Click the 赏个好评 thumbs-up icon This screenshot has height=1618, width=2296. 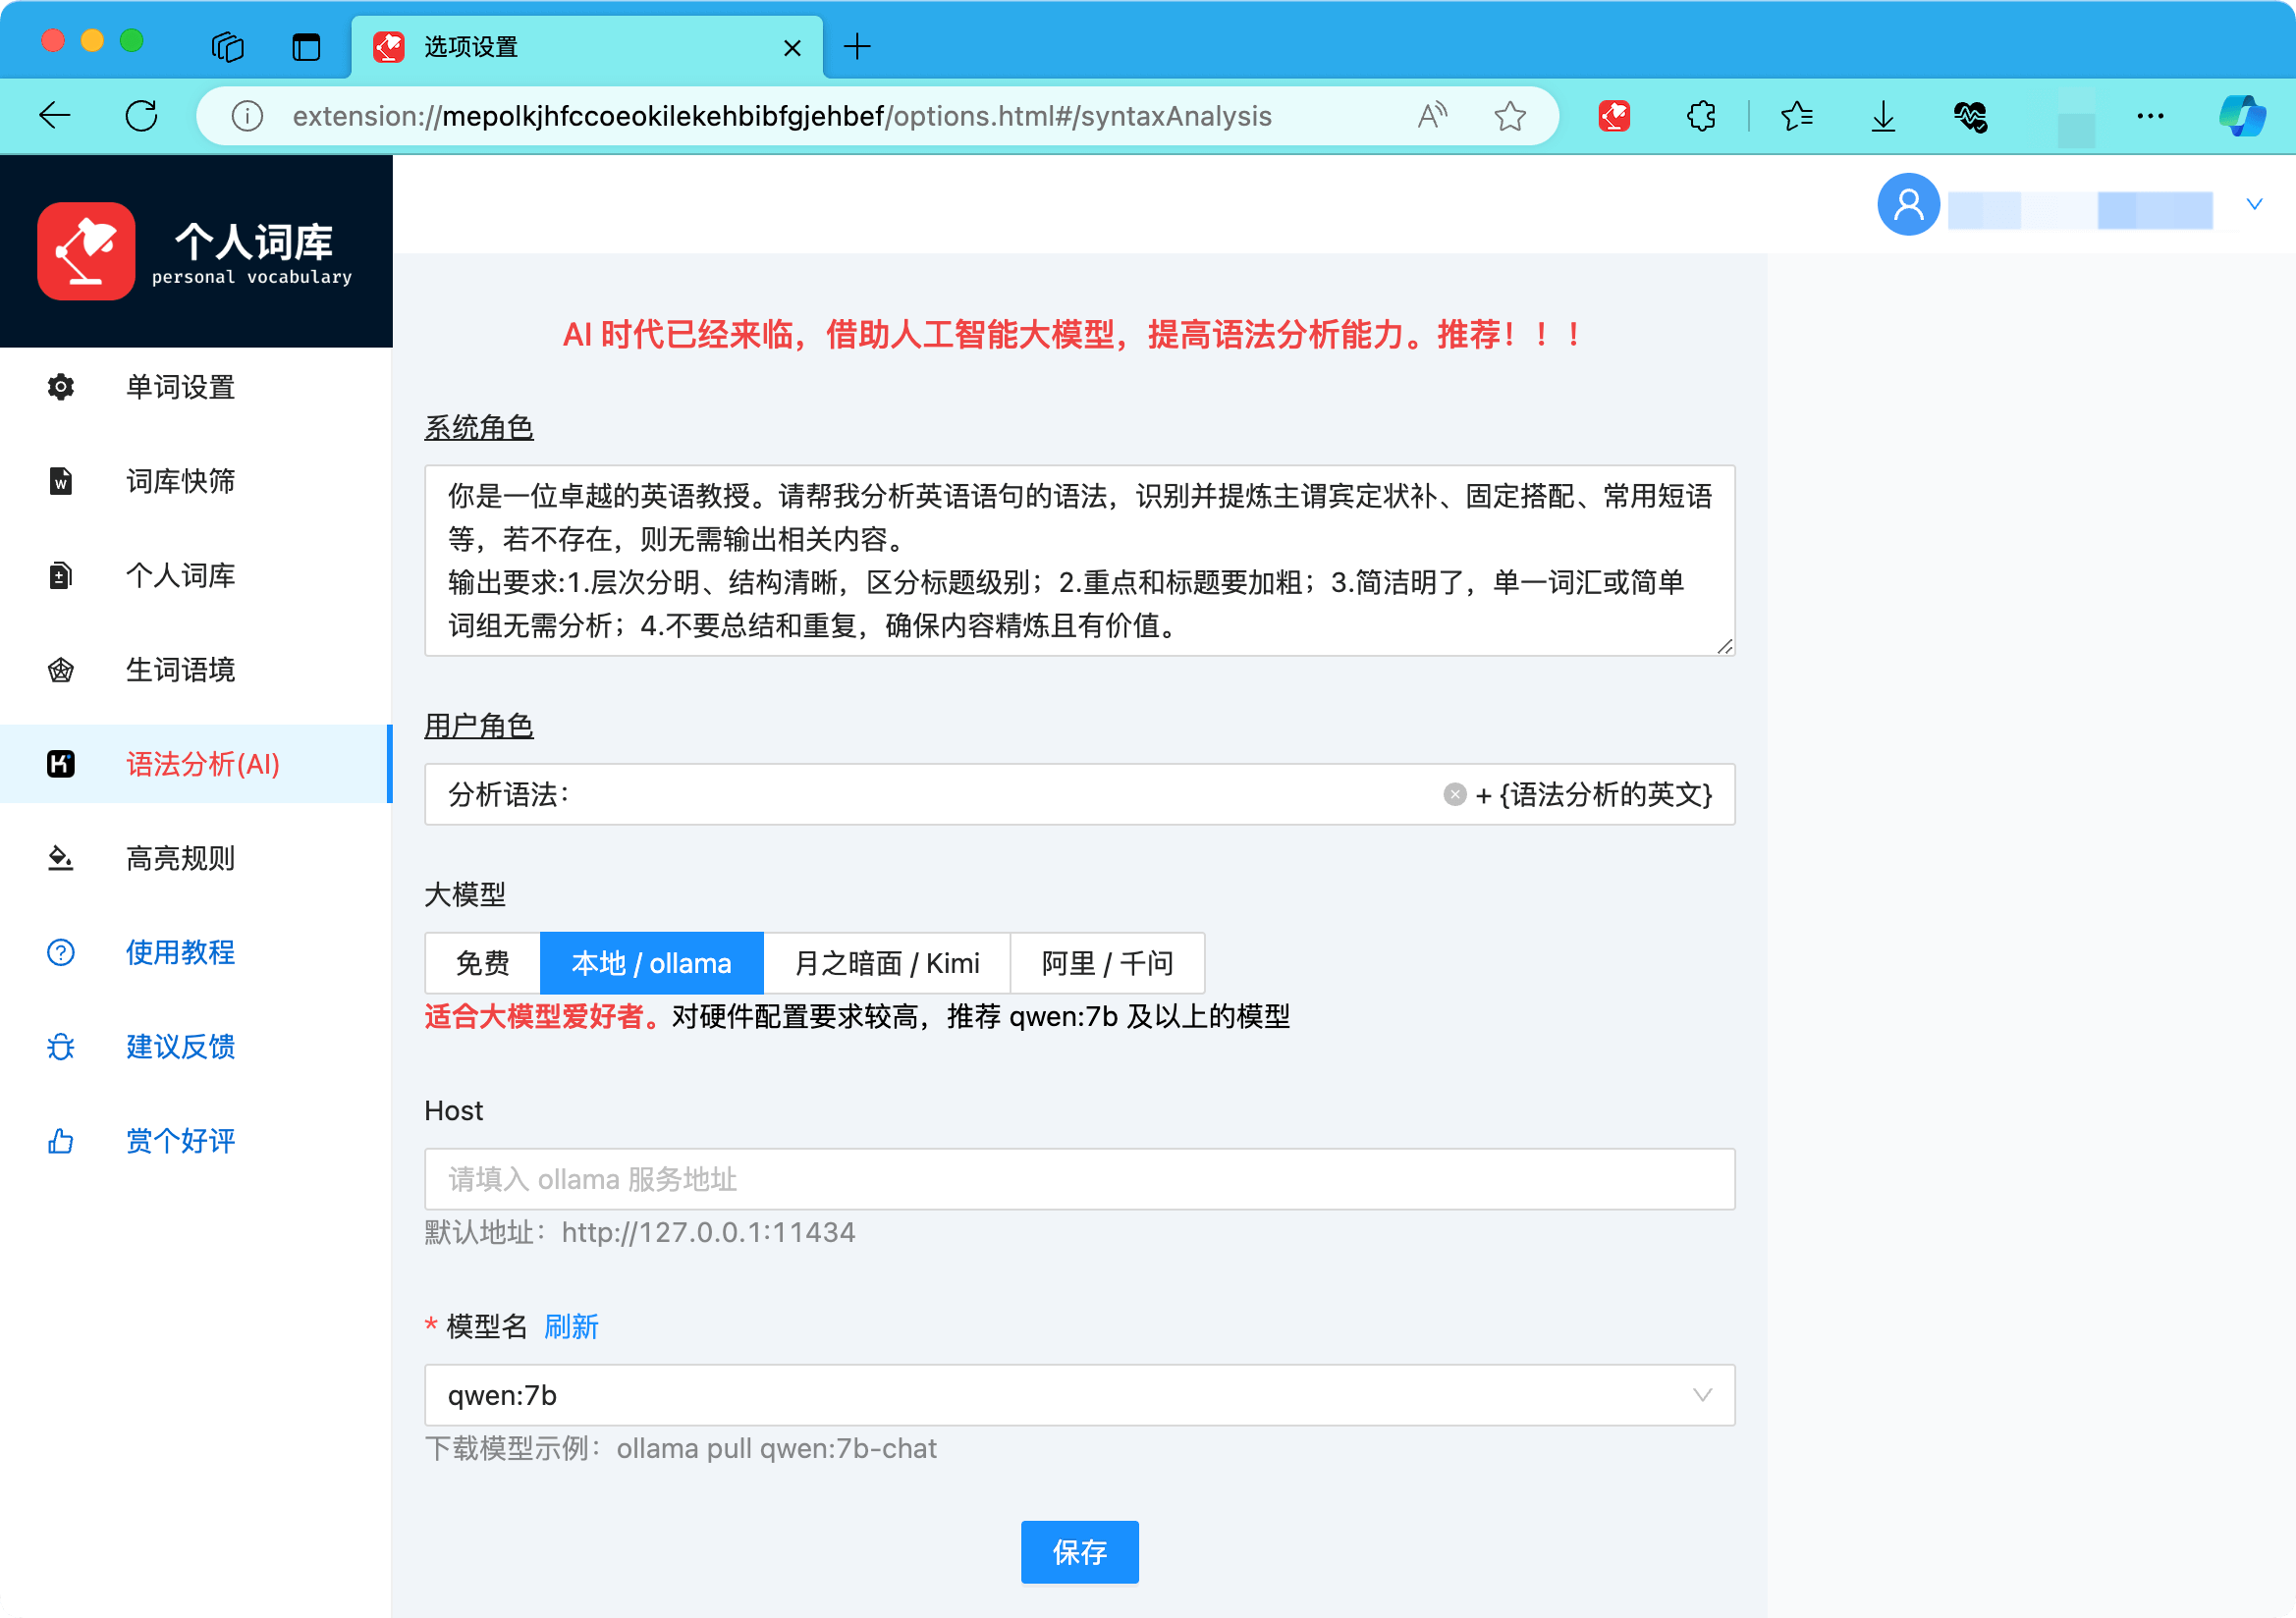(x=60, y=1140)
